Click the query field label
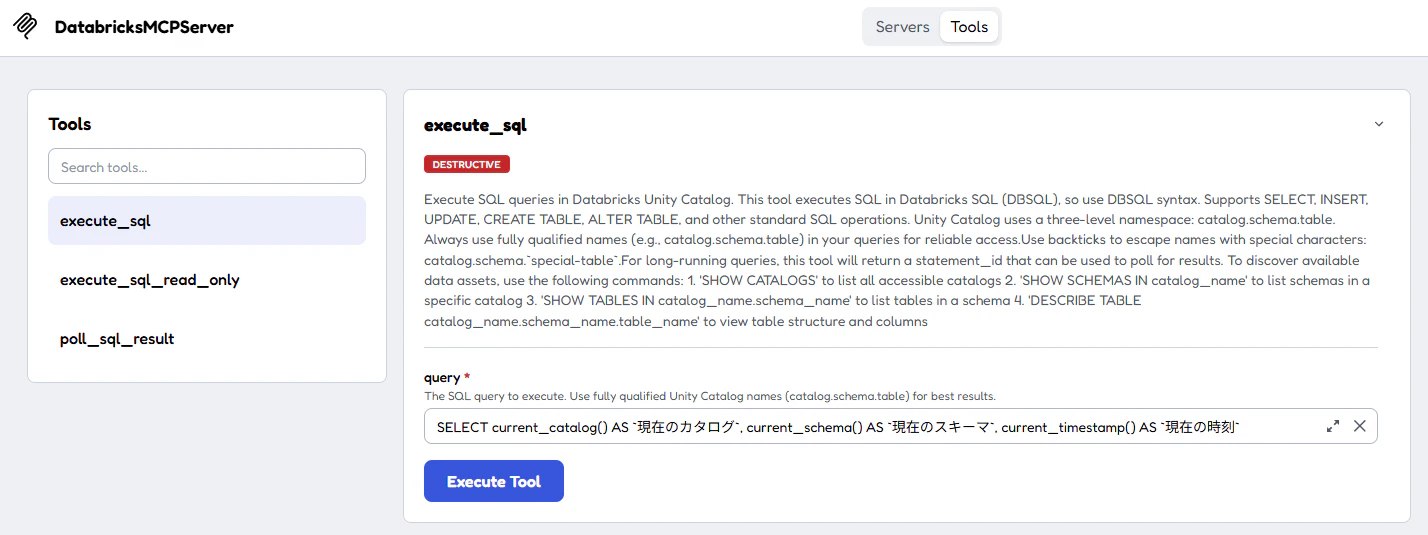The height and width of the screenshot is (535, 1428). coord(442,378)
